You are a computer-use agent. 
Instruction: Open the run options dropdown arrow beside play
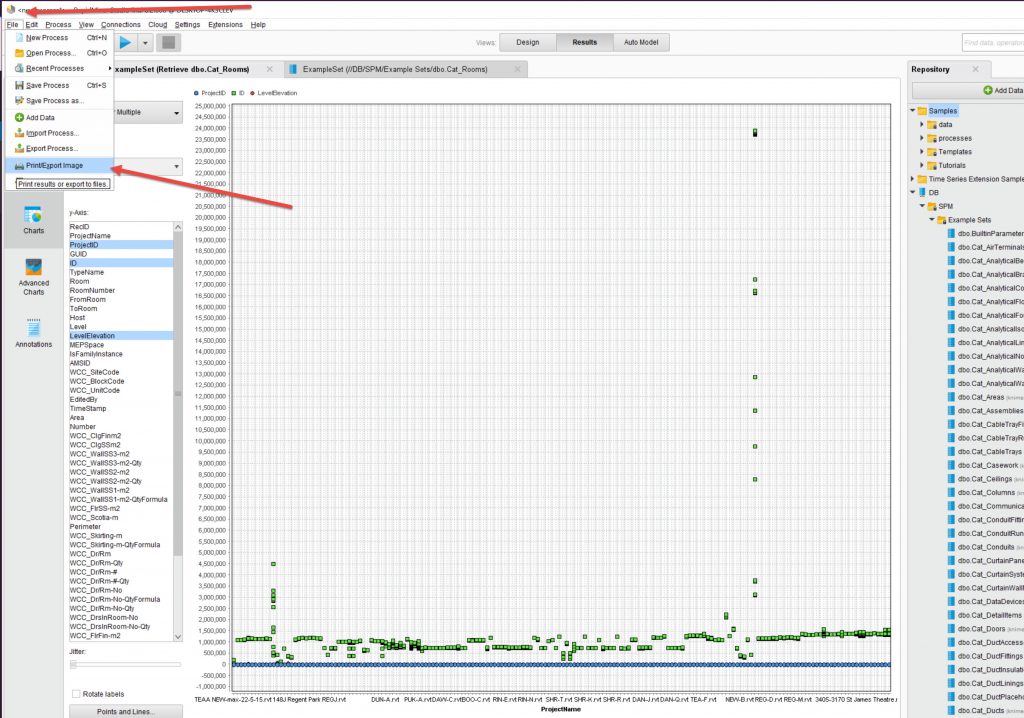tap(146, 42)
